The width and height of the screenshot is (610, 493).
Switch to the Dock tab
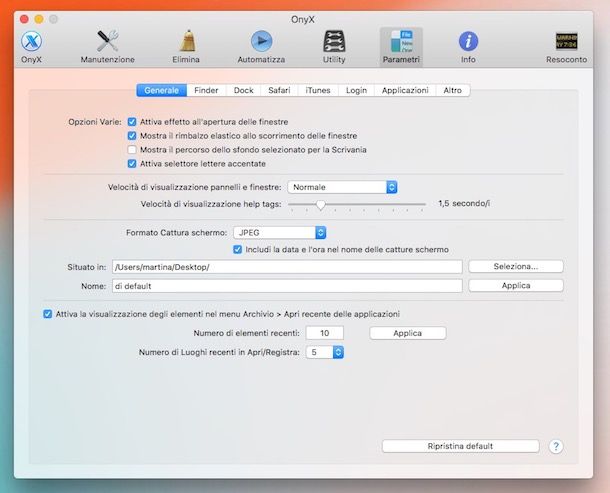(x=243, y=90)
